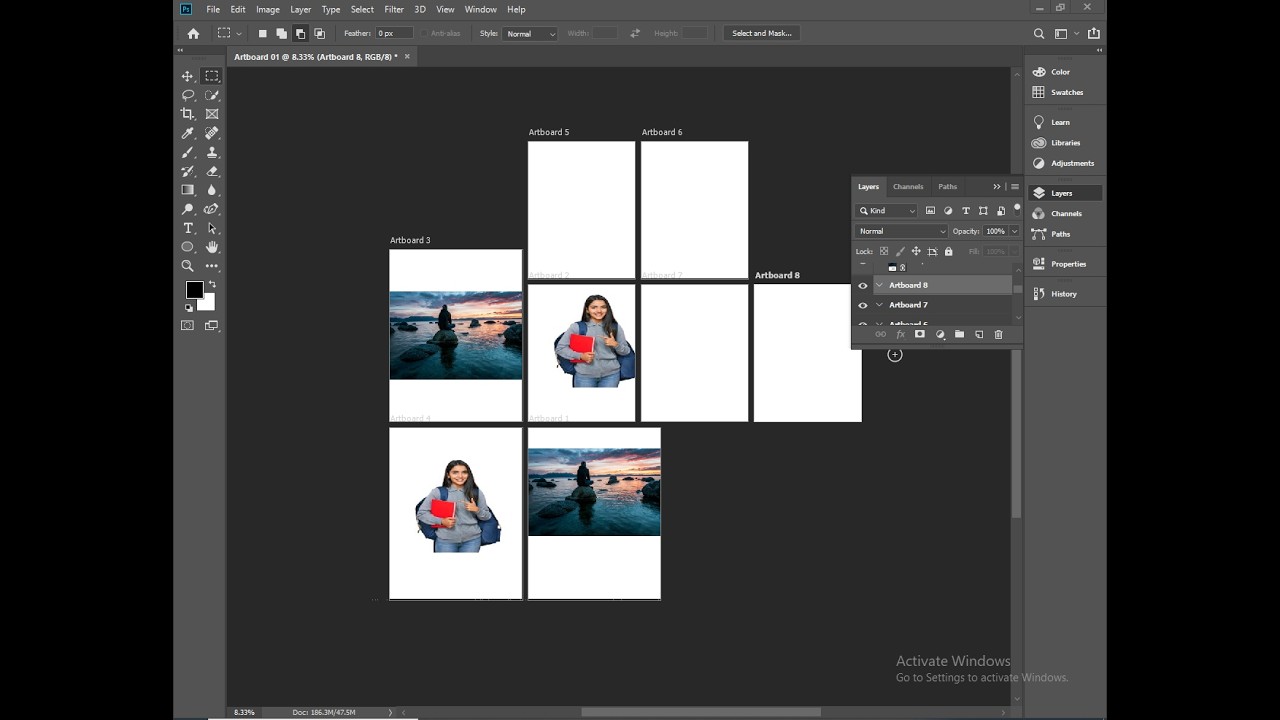Open the Libraries panel

pyautogui.click(x=1066, y=143)
